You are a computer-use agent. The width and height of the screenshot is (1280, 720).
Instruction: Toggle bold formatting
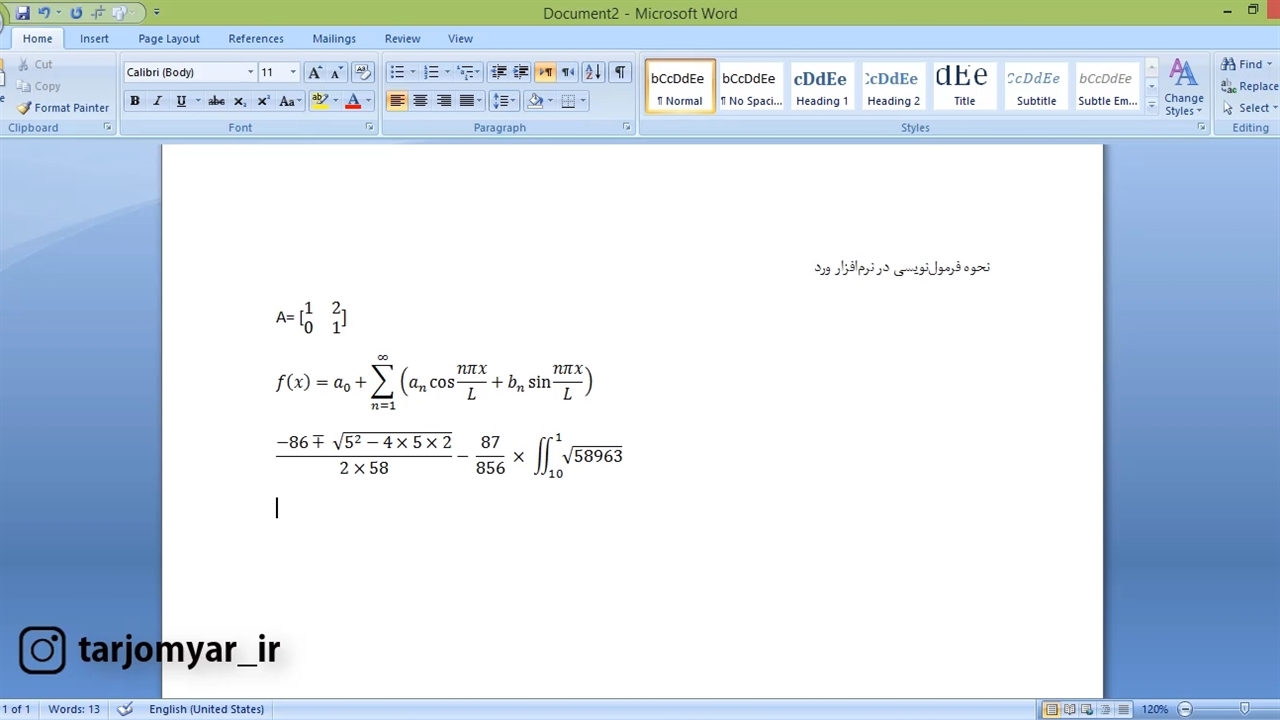135,101
